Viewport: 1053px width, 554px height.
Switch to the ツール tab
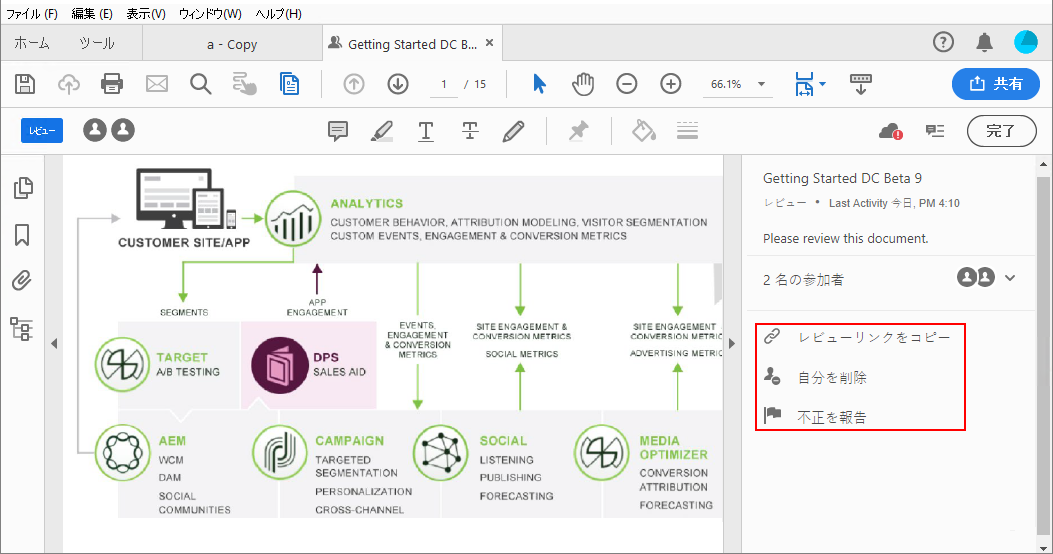97,44
